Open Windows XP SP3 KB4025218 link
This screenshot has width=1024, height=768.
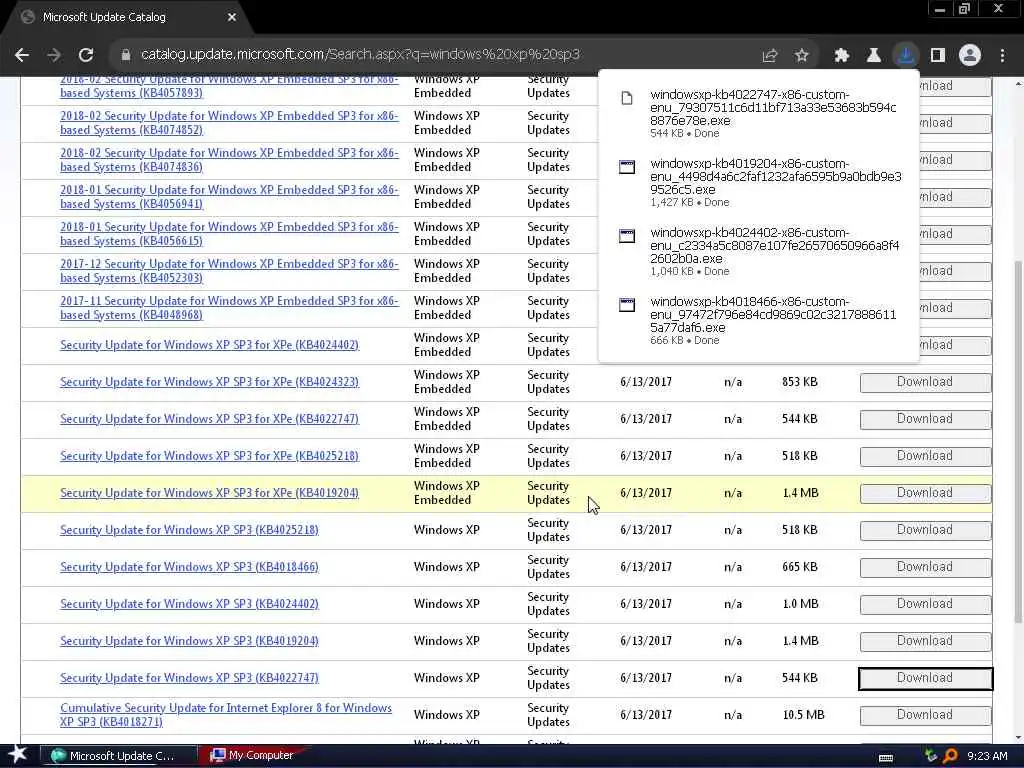(x=189, y=530)
